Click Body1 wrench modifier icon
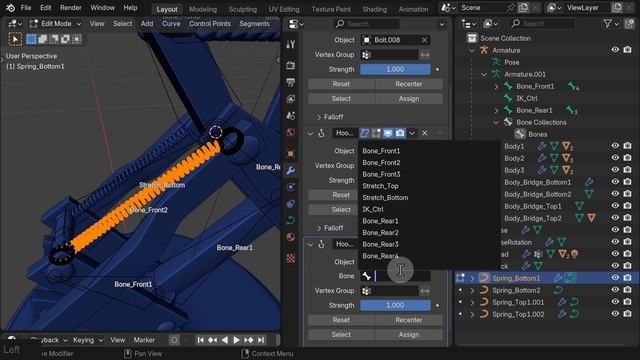640x360 pixels. (x=542, y=146)
